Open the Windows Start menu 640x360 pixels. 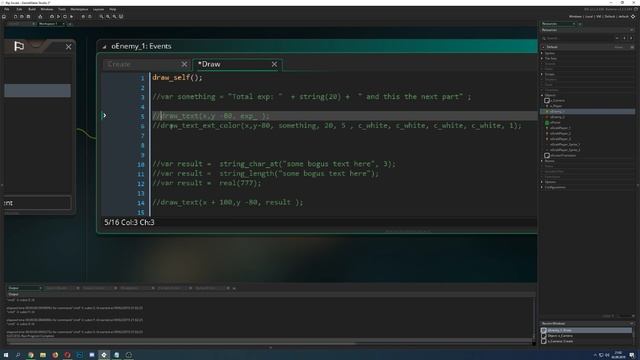(6, 355)
